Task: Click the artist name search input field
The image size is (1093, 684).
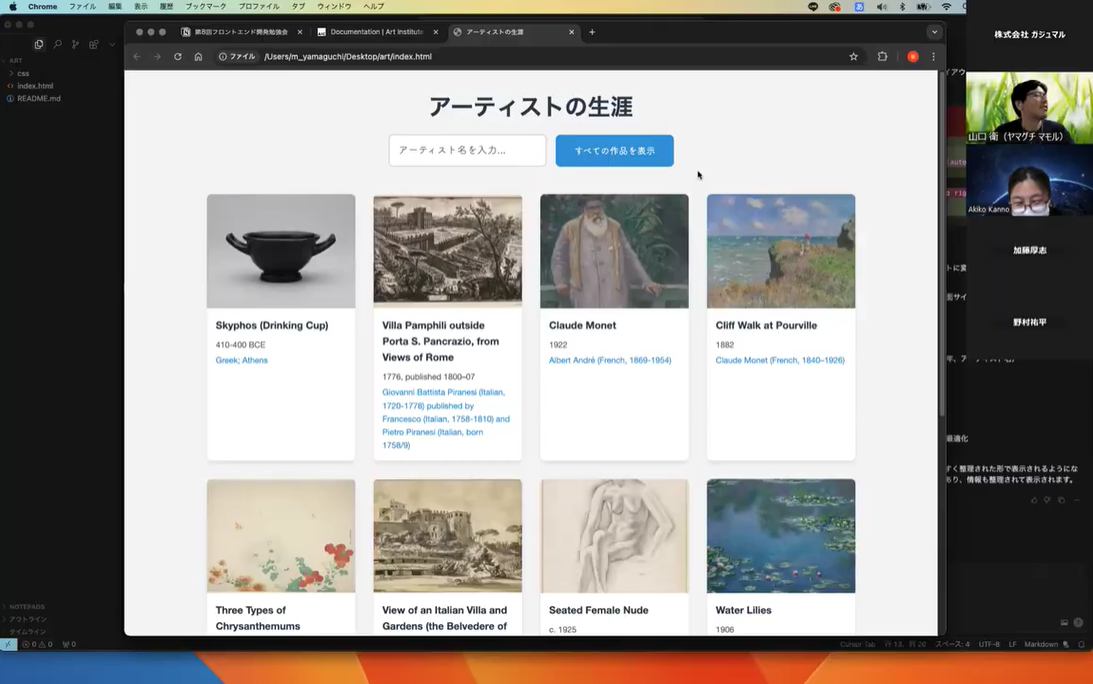Action: tap(468, 151)
